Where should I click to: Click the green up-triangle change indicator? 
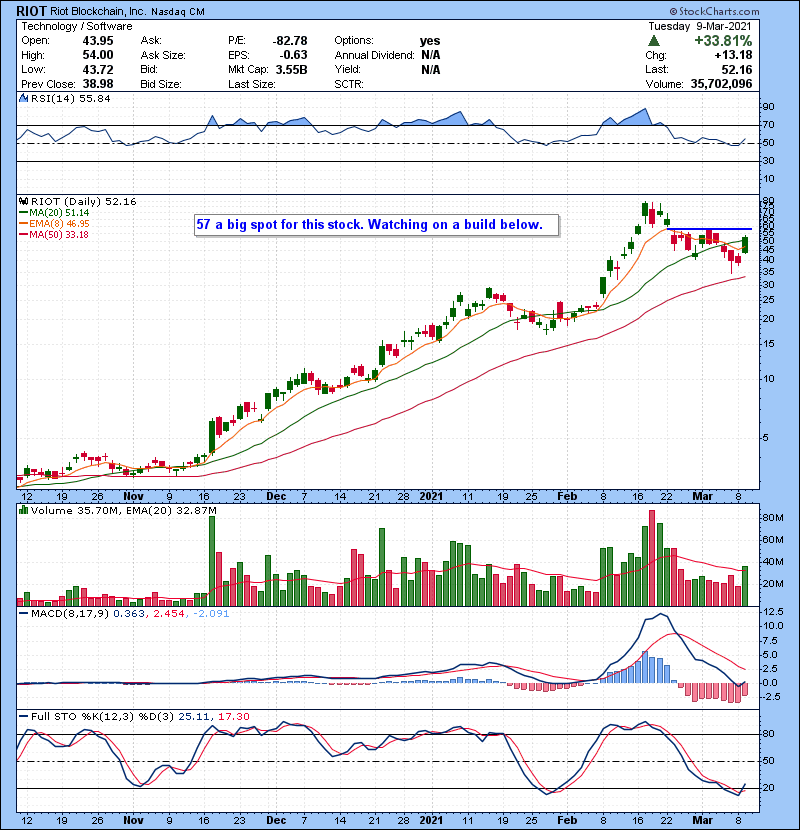click(654, 41)
